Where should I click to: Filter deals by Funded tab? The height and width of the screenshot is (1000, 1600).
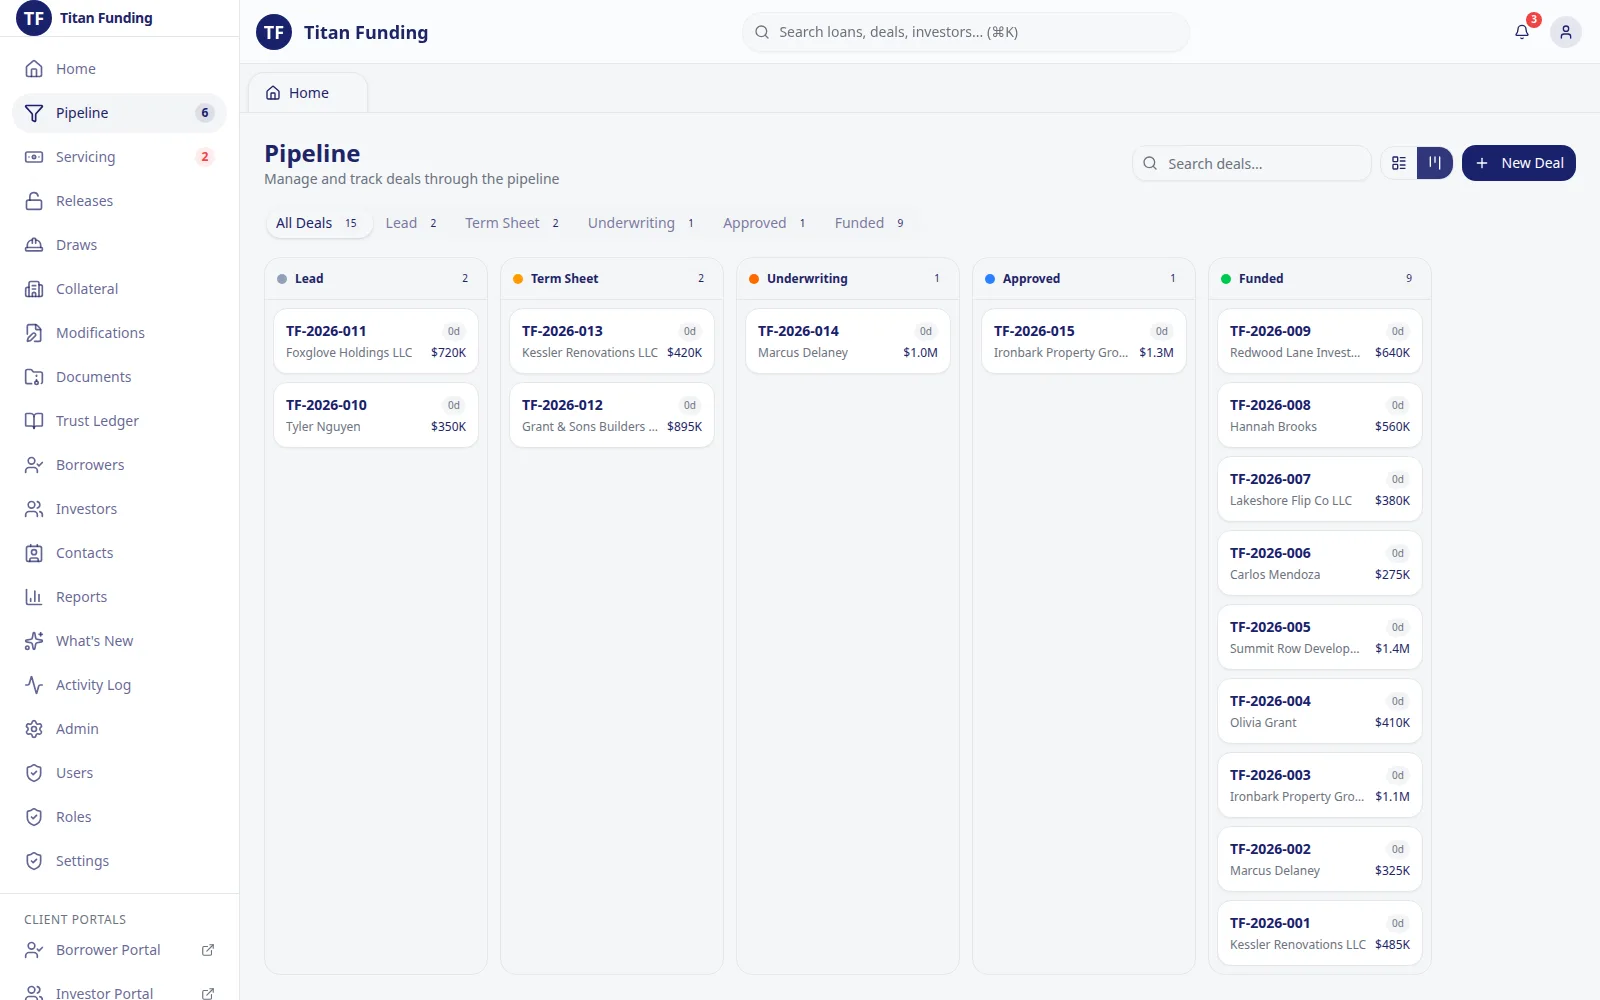[870, 223]
